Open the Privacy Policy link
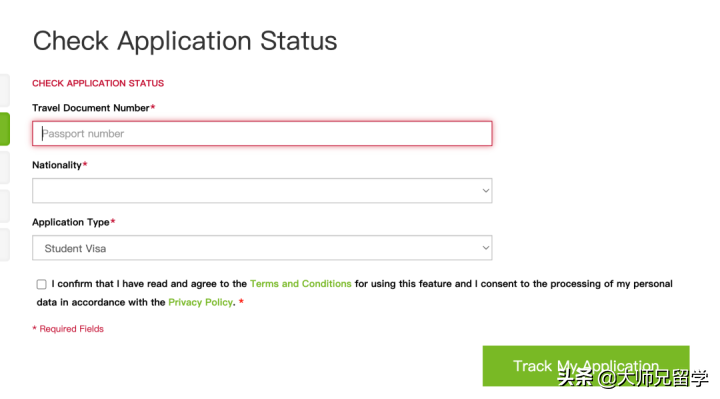Viewport: 720px width, 399px height. tap(201, 302)
